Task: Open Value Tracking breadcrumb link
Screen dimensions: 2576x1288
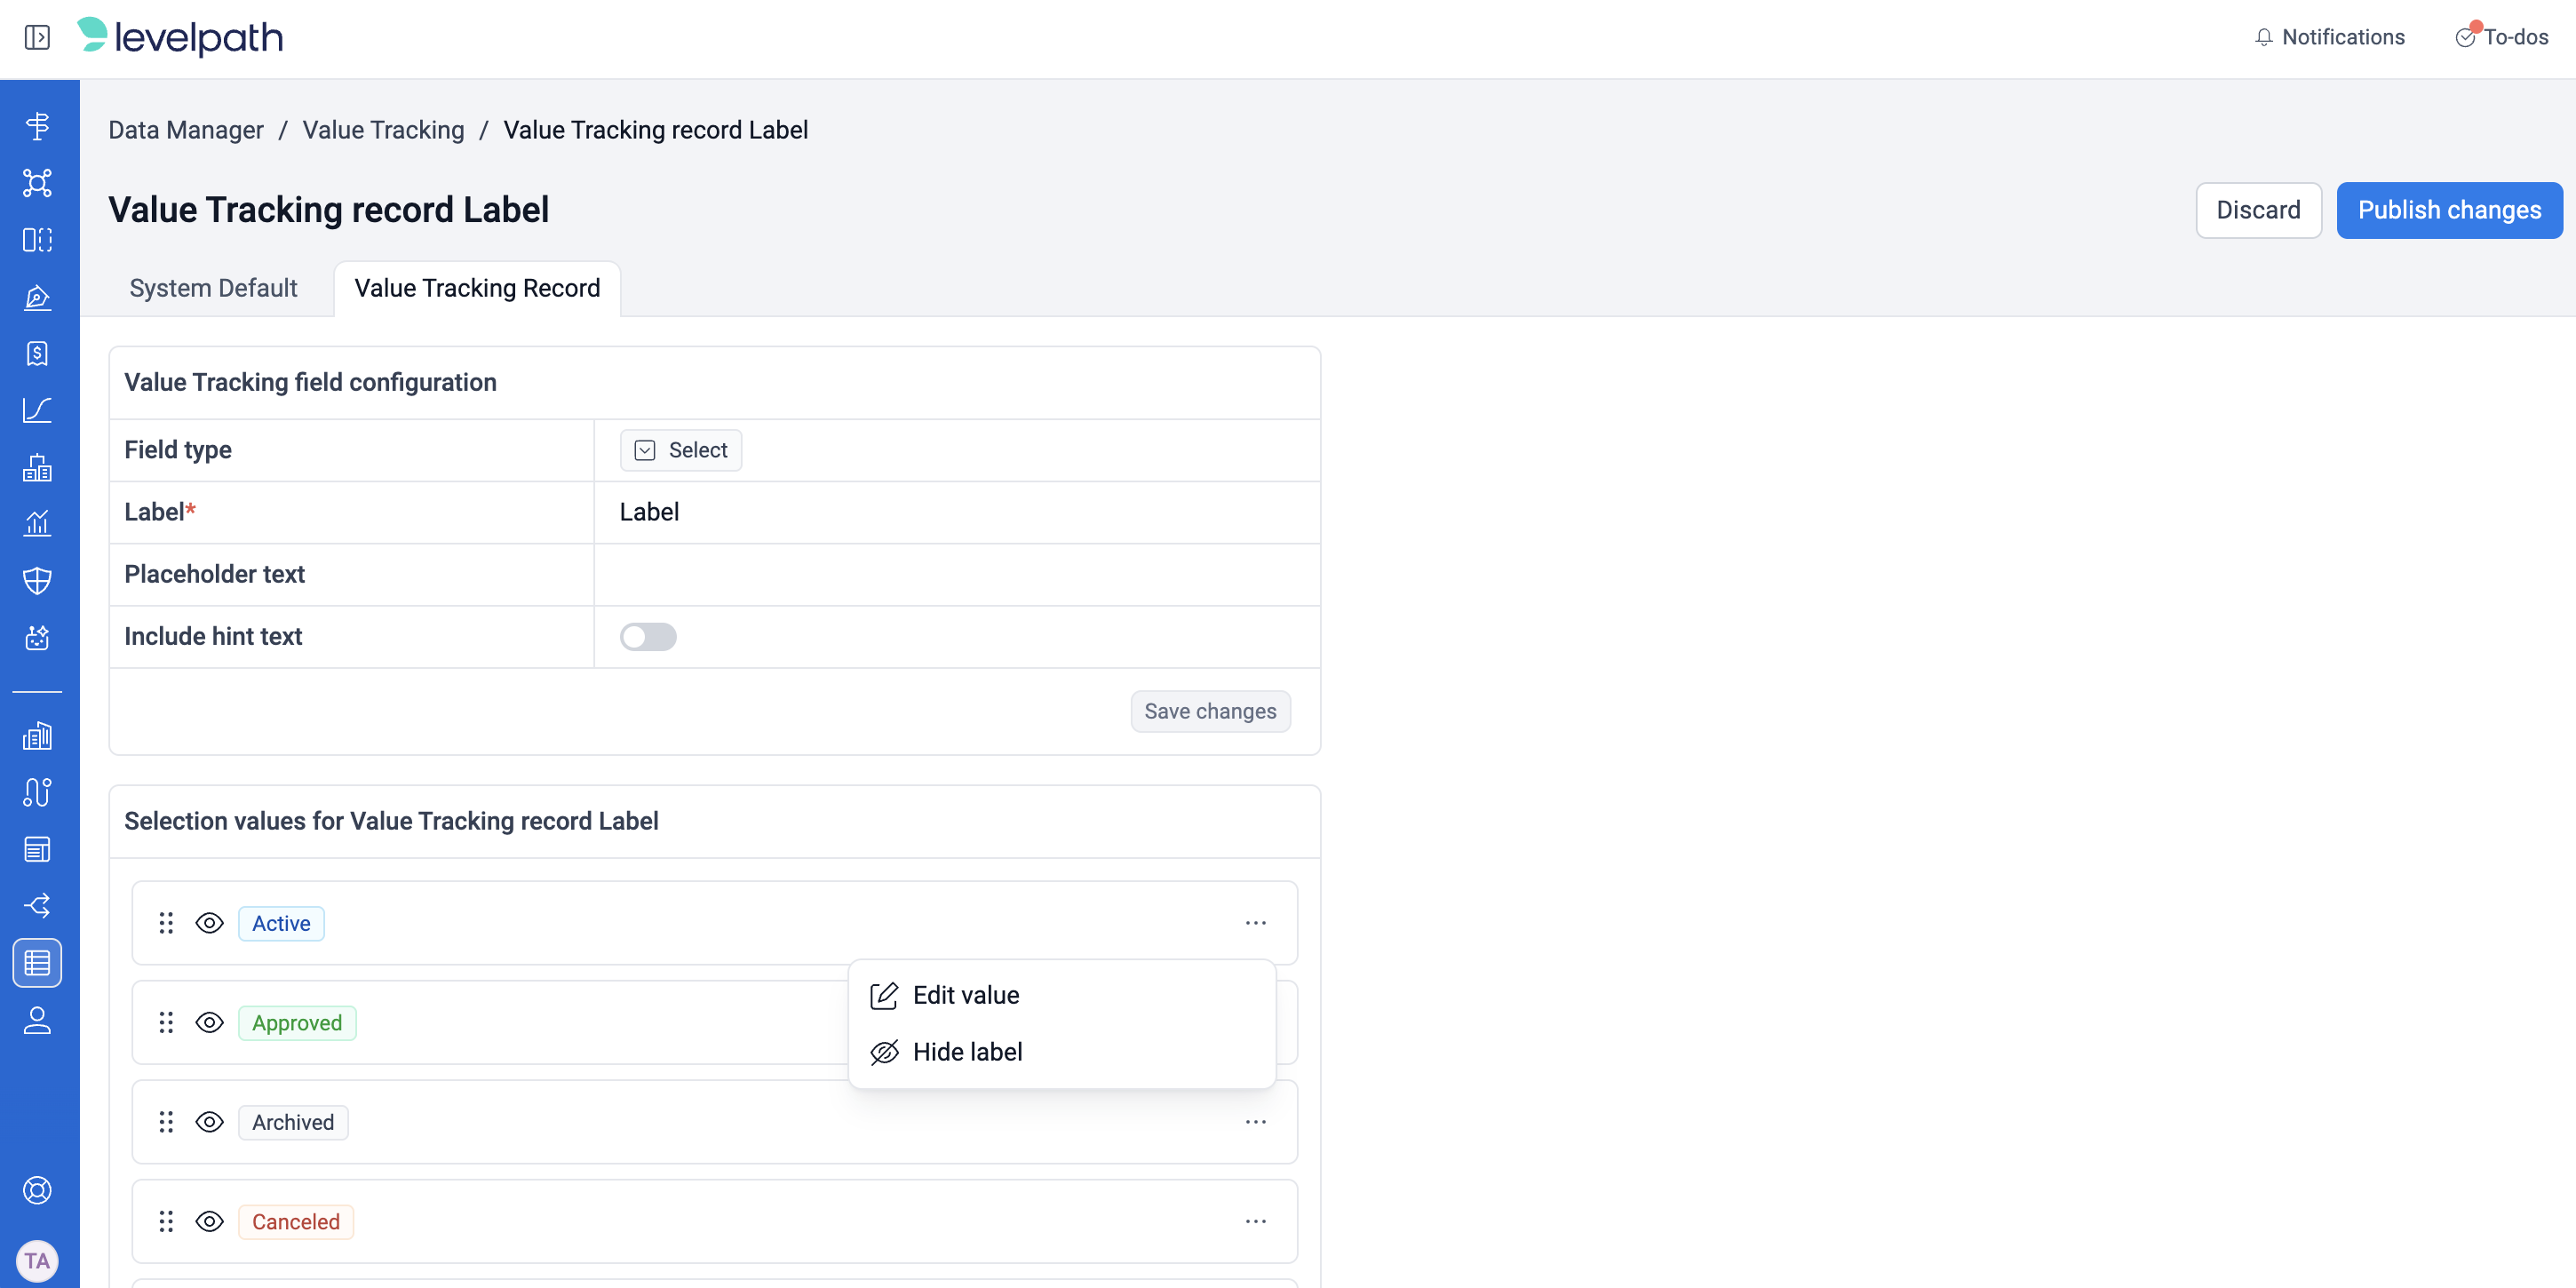Action: (x=383, y=130)
